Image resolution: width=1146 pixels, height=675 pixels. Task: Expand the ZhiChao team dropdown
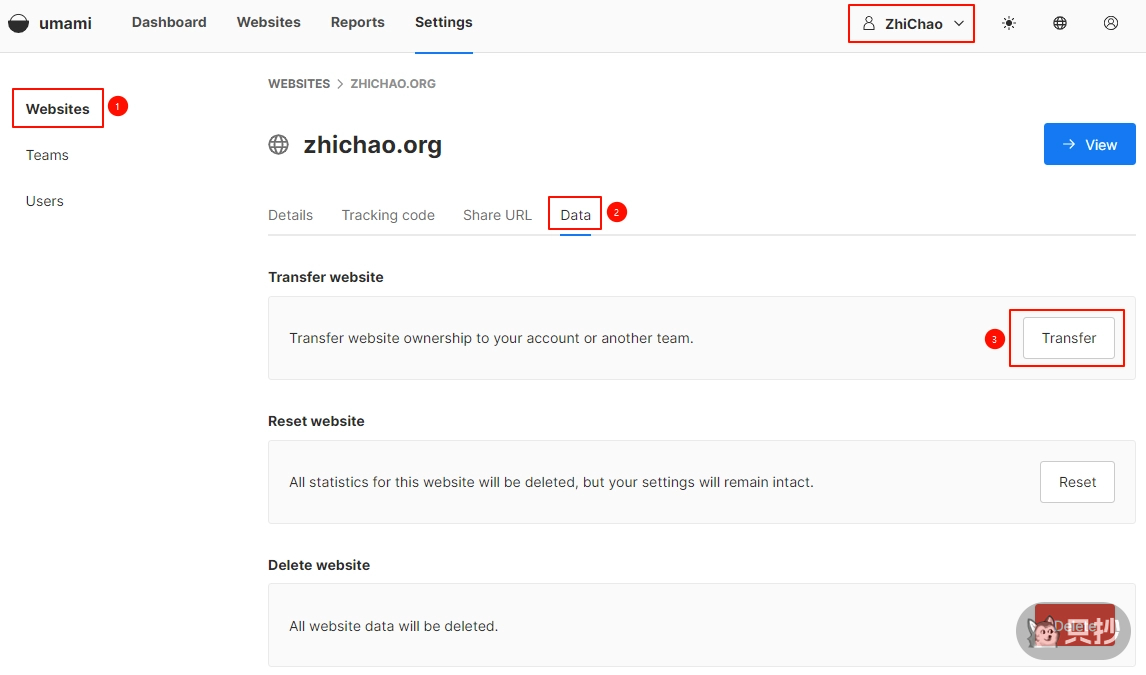coord(911,24)
